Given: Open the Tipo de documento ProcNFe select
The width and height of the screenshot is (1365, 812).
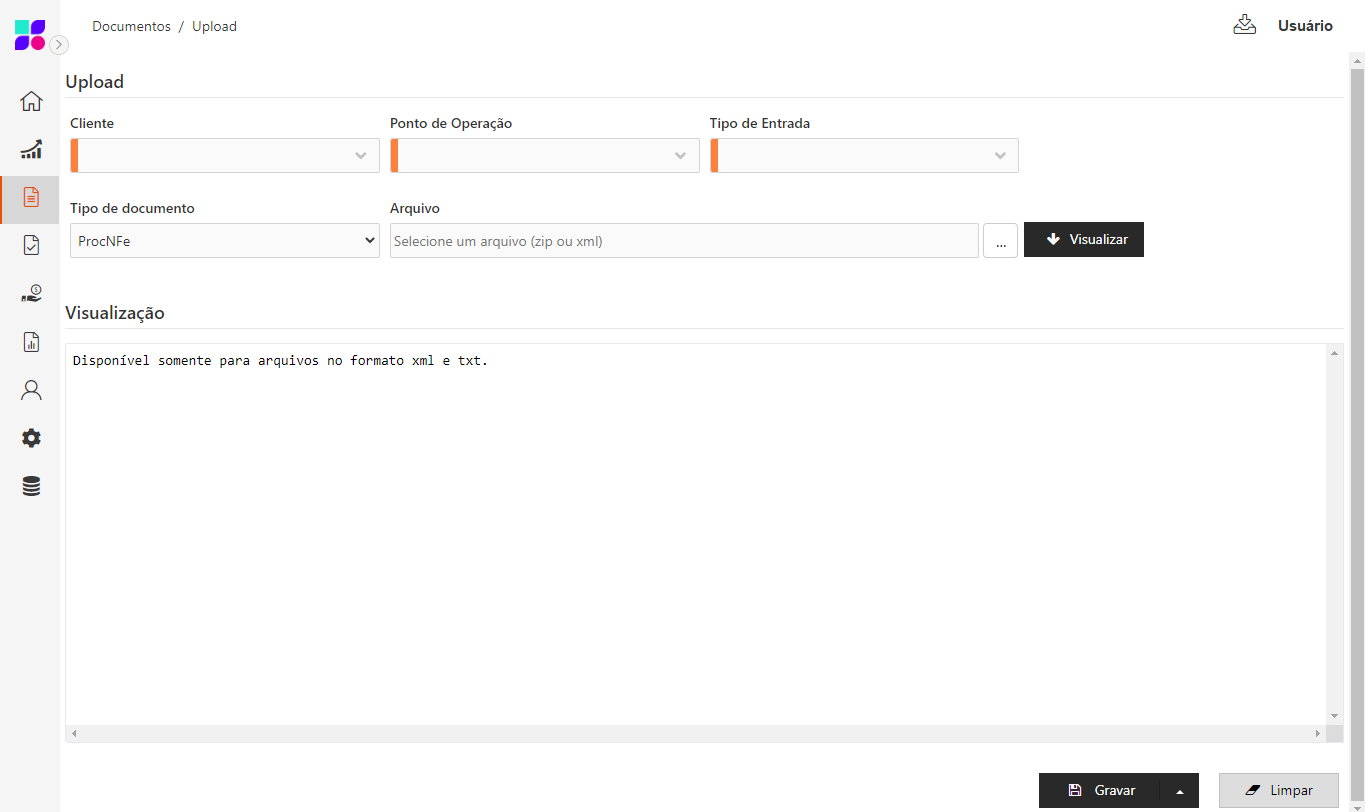Looking at the screenshot, I should 225,241.
